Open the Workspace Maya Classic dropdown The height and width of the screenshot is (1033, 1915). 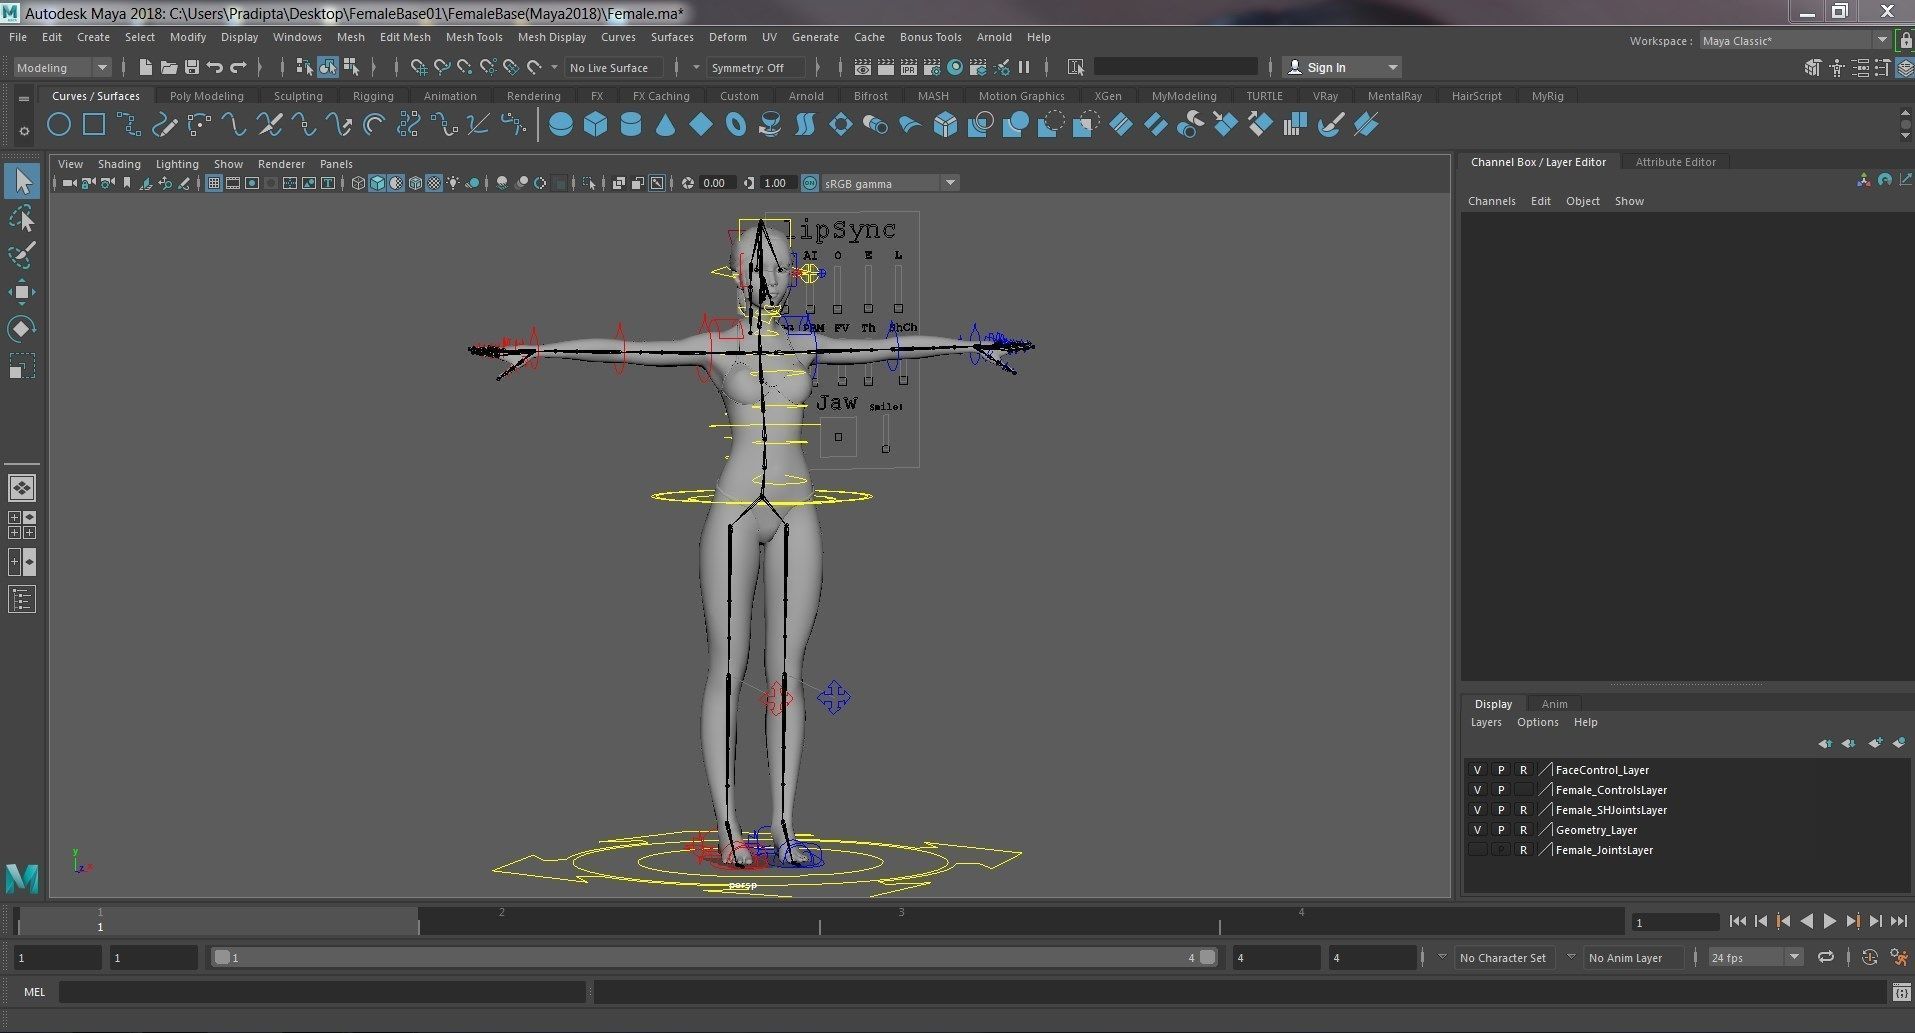(1794, 40)
